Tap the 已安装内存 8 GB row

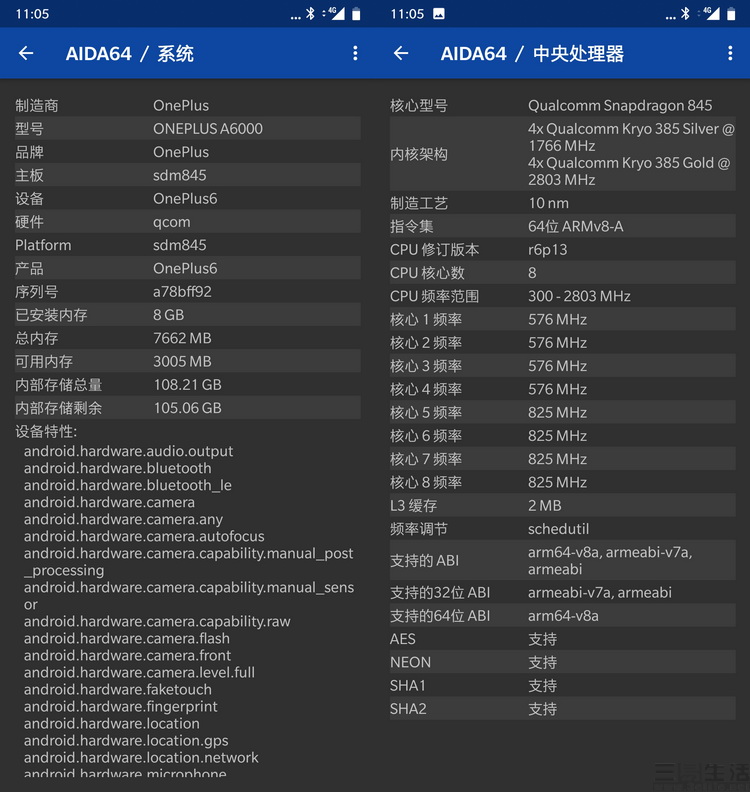(x=187, y=315)
